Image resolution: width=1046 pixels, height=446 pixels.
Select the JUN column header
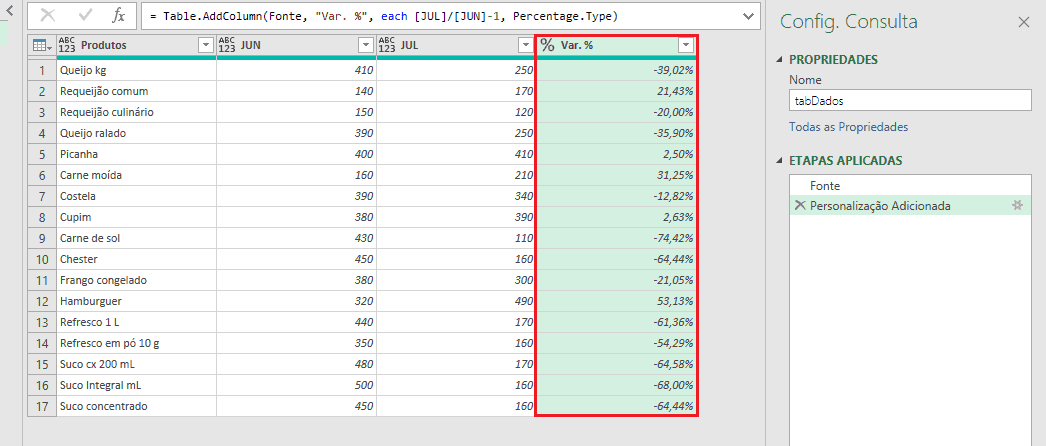pyautogui.click(x=297, y=45)
